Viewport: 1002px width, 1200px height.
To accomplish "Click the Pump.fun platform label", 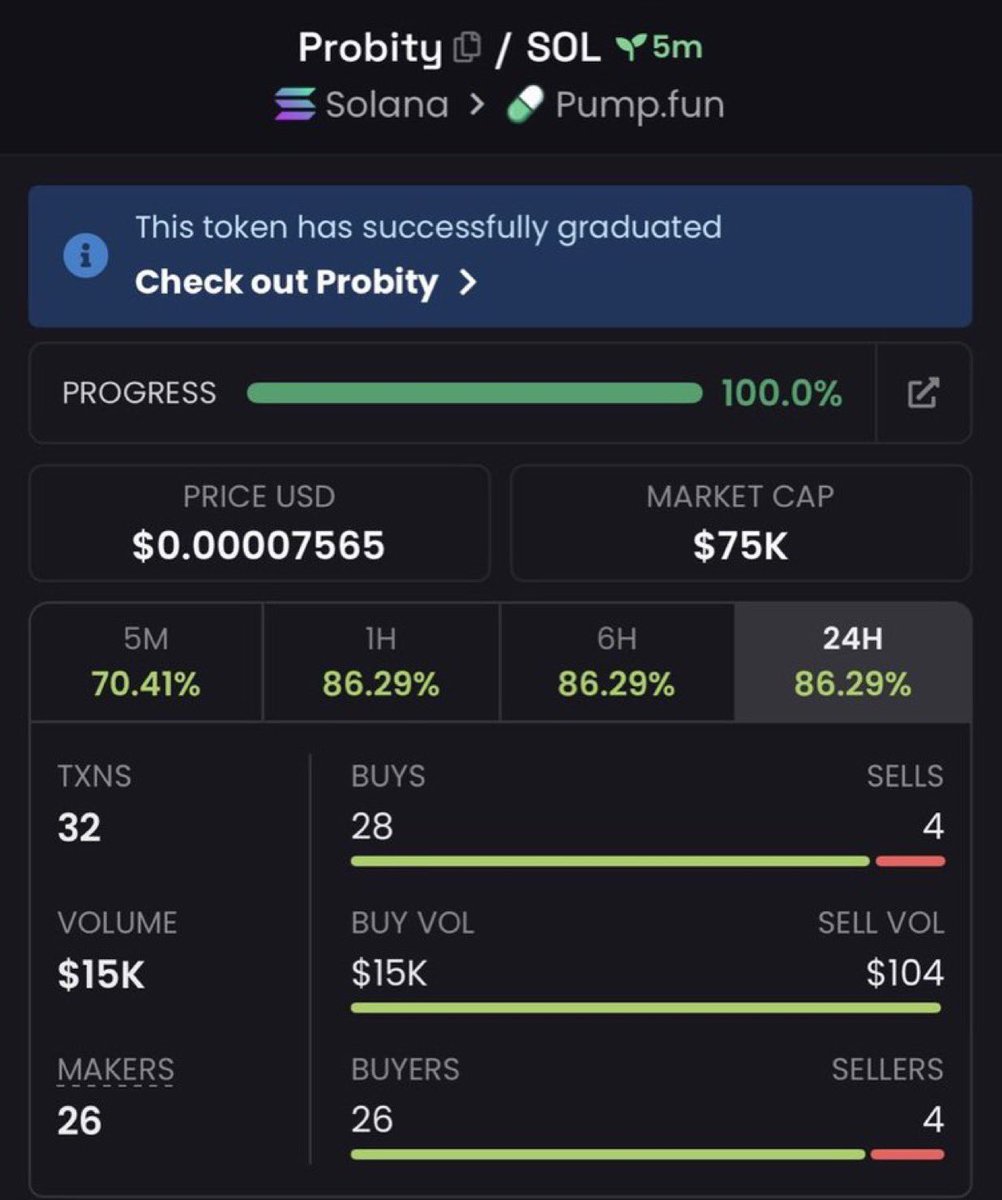I will (639, 104).
